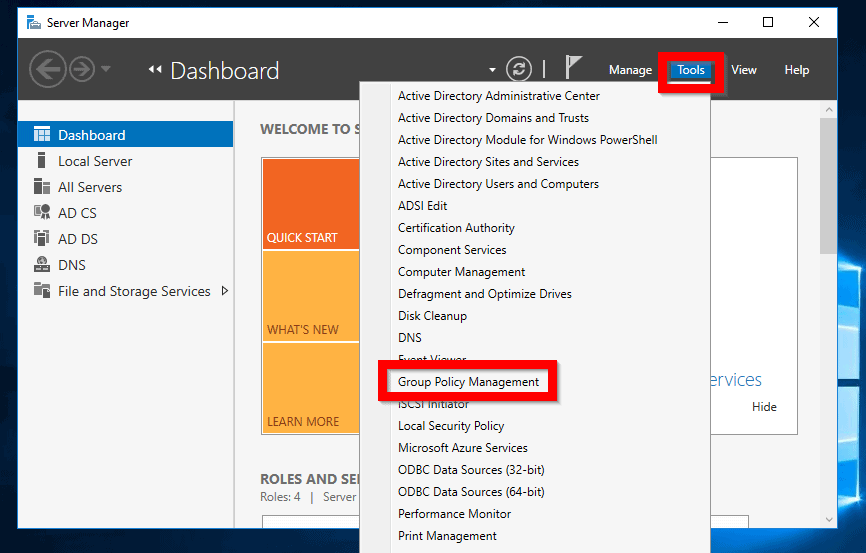866x553 pixels.
Task: Open Active Directory Users and Computers
Action: (x=498, y=184)
